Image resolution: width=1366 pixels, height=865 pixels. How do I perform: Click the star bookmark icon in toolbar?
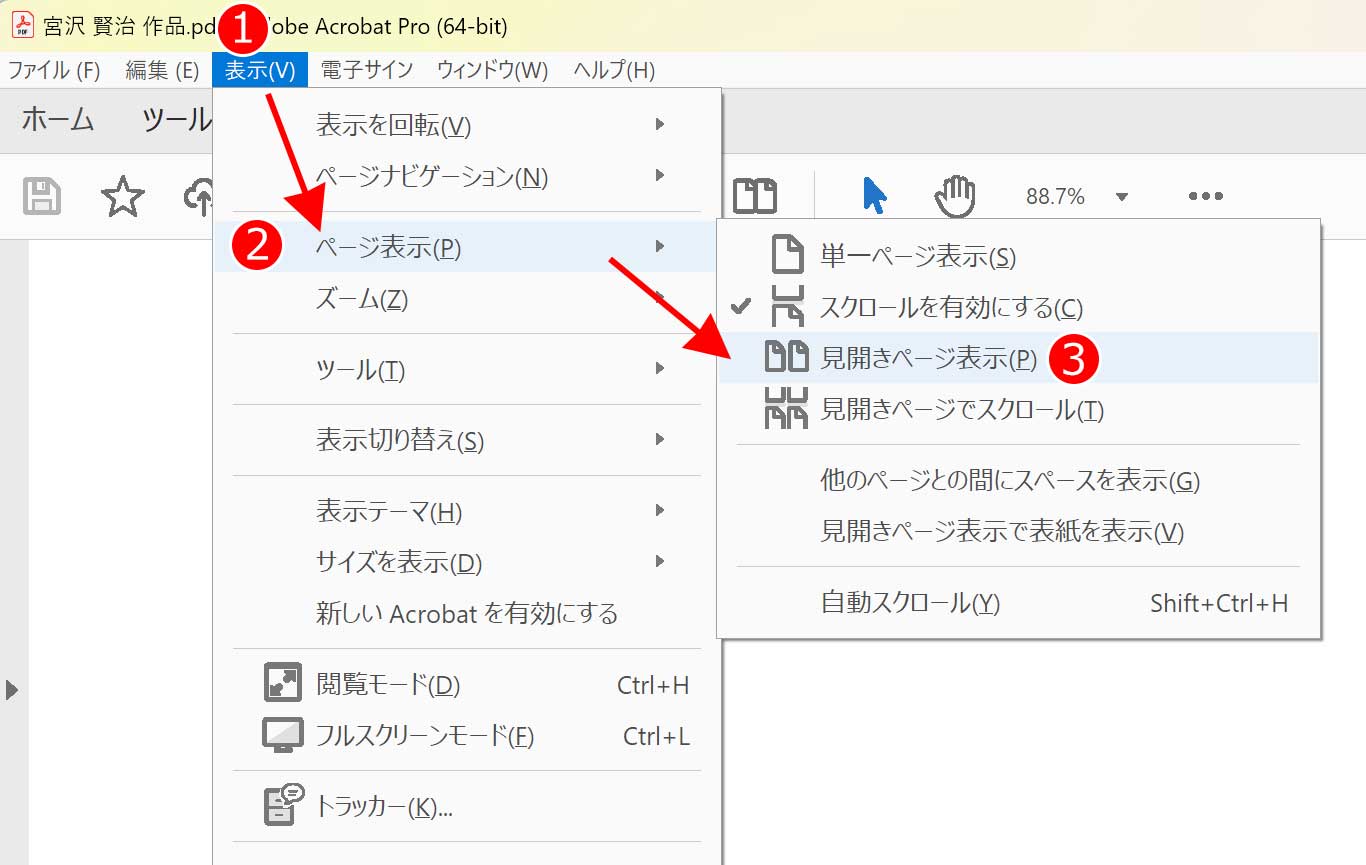coord(123,197)
